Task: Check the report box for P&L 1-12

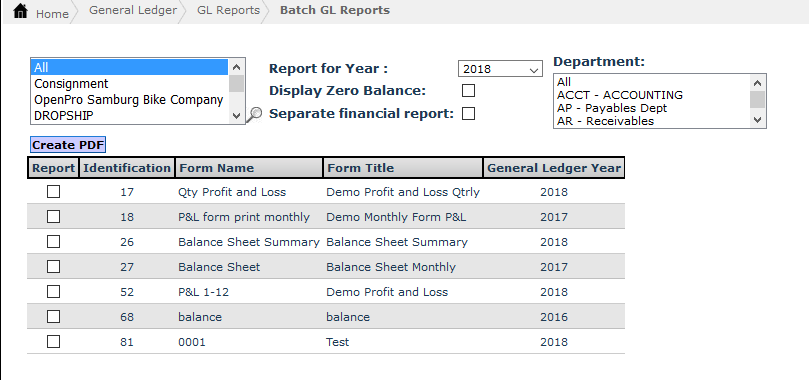Action: [53, 292]
